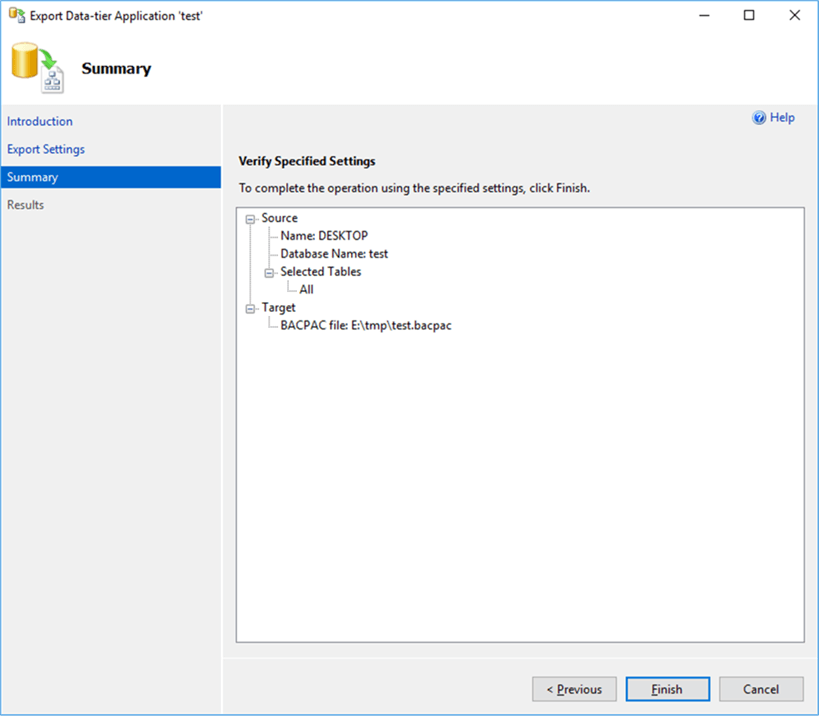Select the BACPAC file path item
The image size is (819, 716).
click(x=366, y=326)
